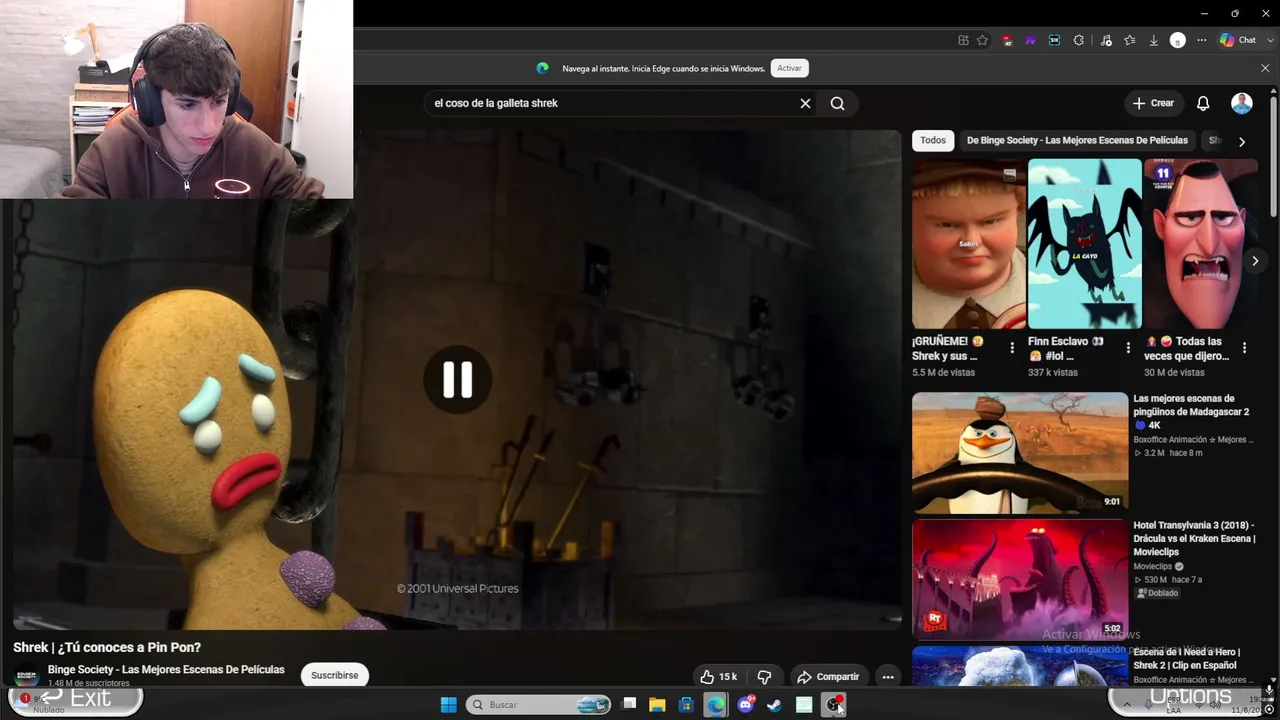Image resolution: width=1280 pixels, height=720 pixels.
Task: Open more actions menu below the video
Action: (x=887, y=677)
